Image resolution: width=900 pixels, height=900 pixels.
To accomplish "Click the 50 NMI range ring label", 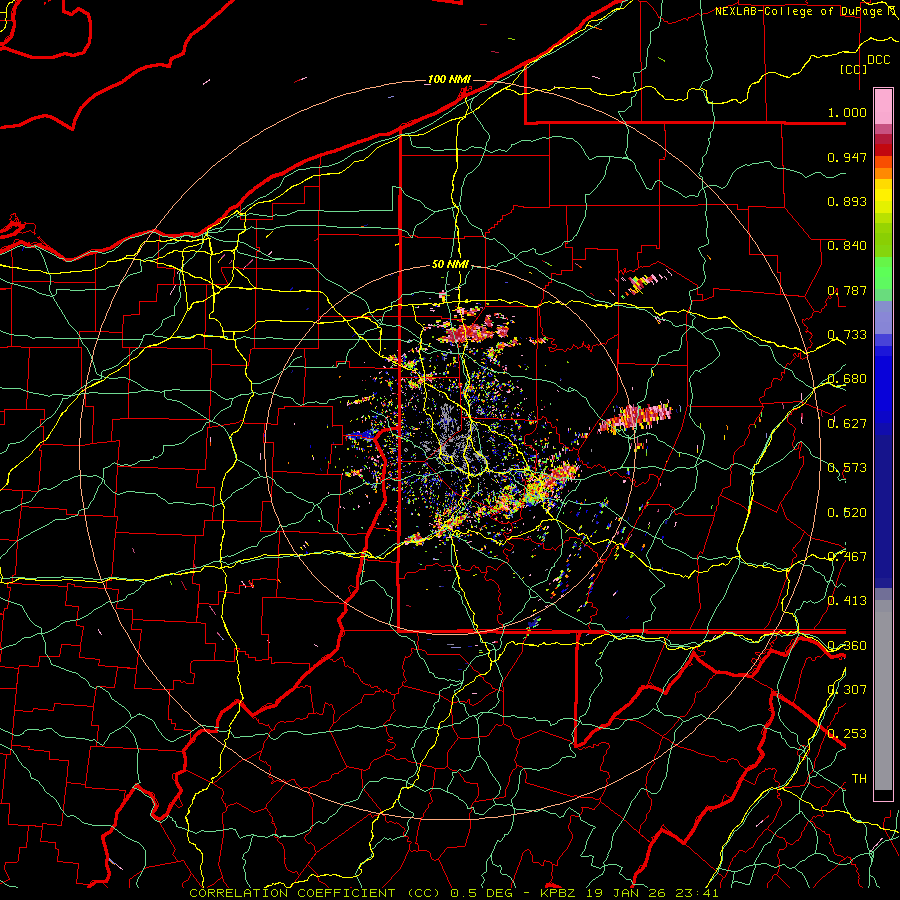I will coord(450,264).
